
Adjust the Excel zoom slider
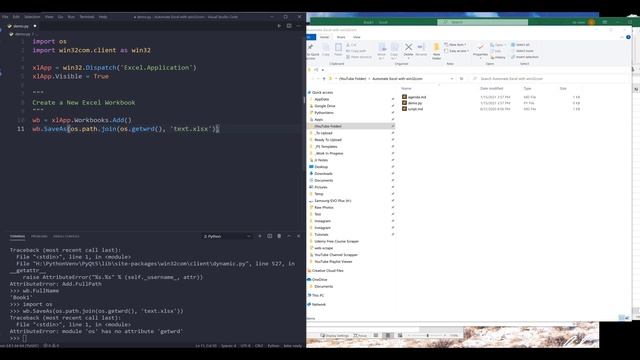(428, 336)
